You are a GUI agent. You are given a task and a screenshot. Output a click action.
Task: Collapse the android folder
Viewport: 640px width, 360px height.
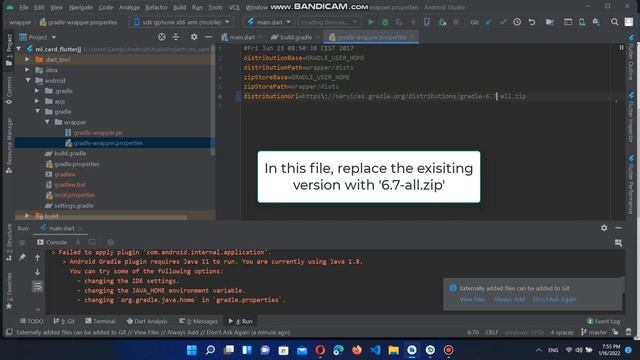click(x=27, y=80)
